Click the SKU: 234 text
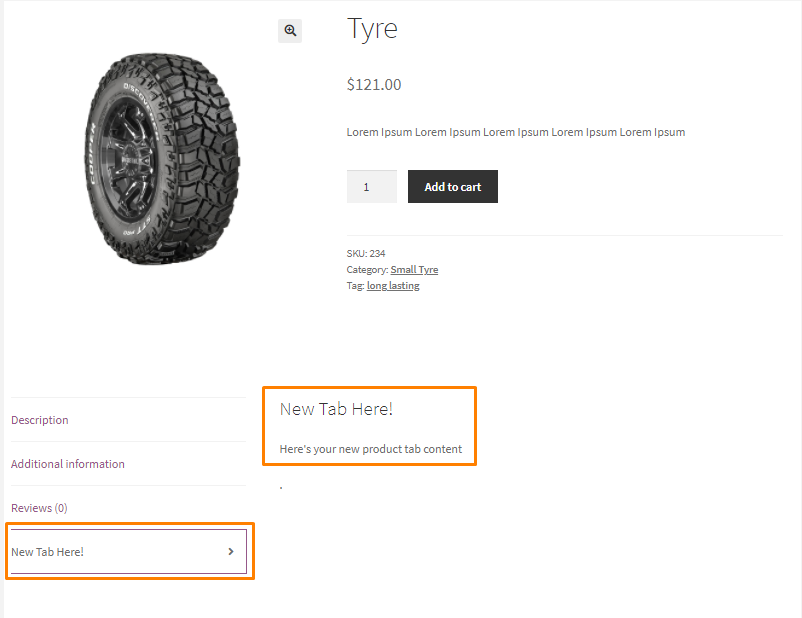Image resolution: width=802 pixels, height=618 pixels. (x=365, y=254)
